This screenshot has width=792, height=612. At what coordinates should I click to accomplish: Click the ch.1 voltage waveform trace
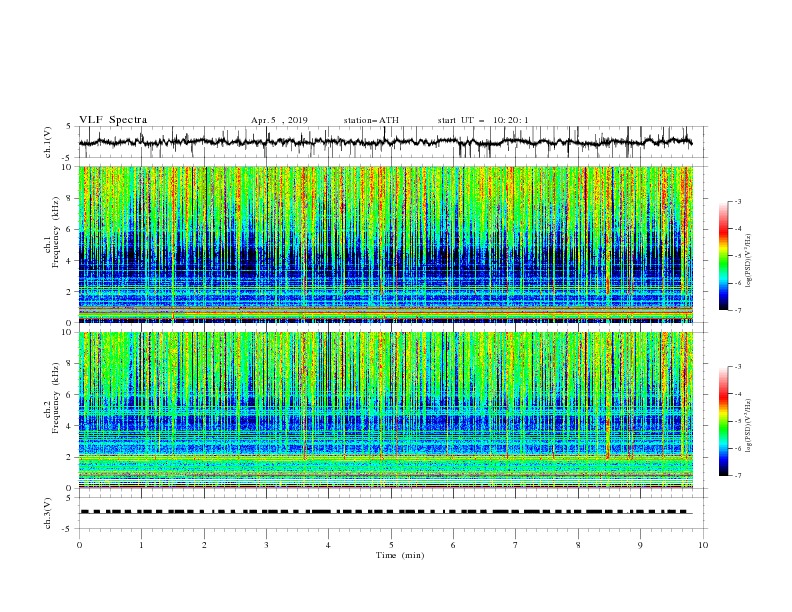click(x=386, y=142)
